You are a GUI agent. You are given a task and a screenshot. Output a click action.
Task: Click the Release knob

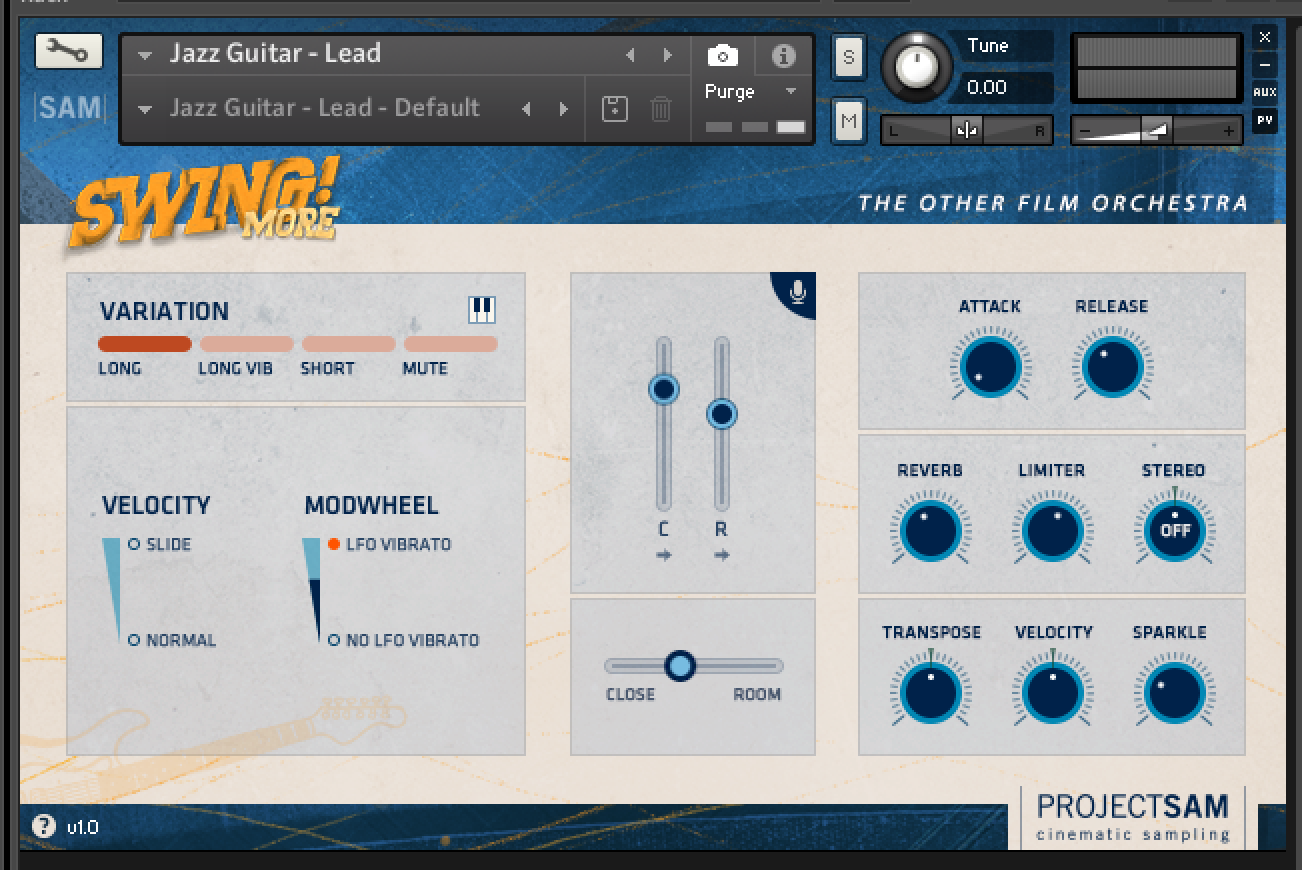[x=1112, y=367]
